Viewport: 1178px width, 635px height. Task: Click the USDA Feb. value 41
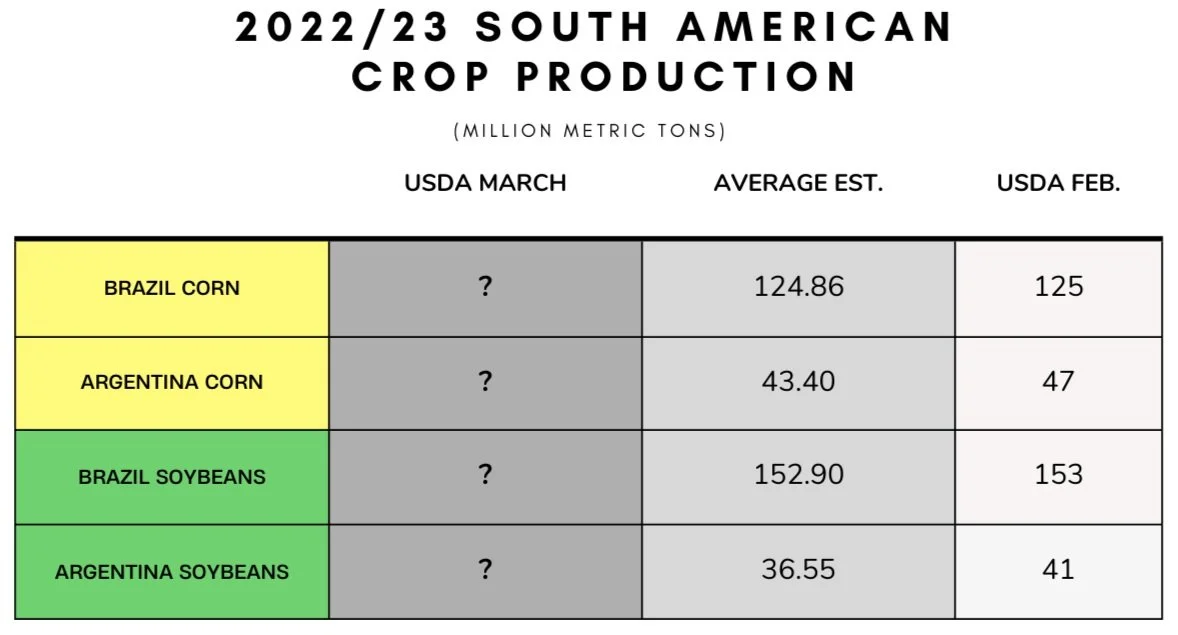[1058, 569]
